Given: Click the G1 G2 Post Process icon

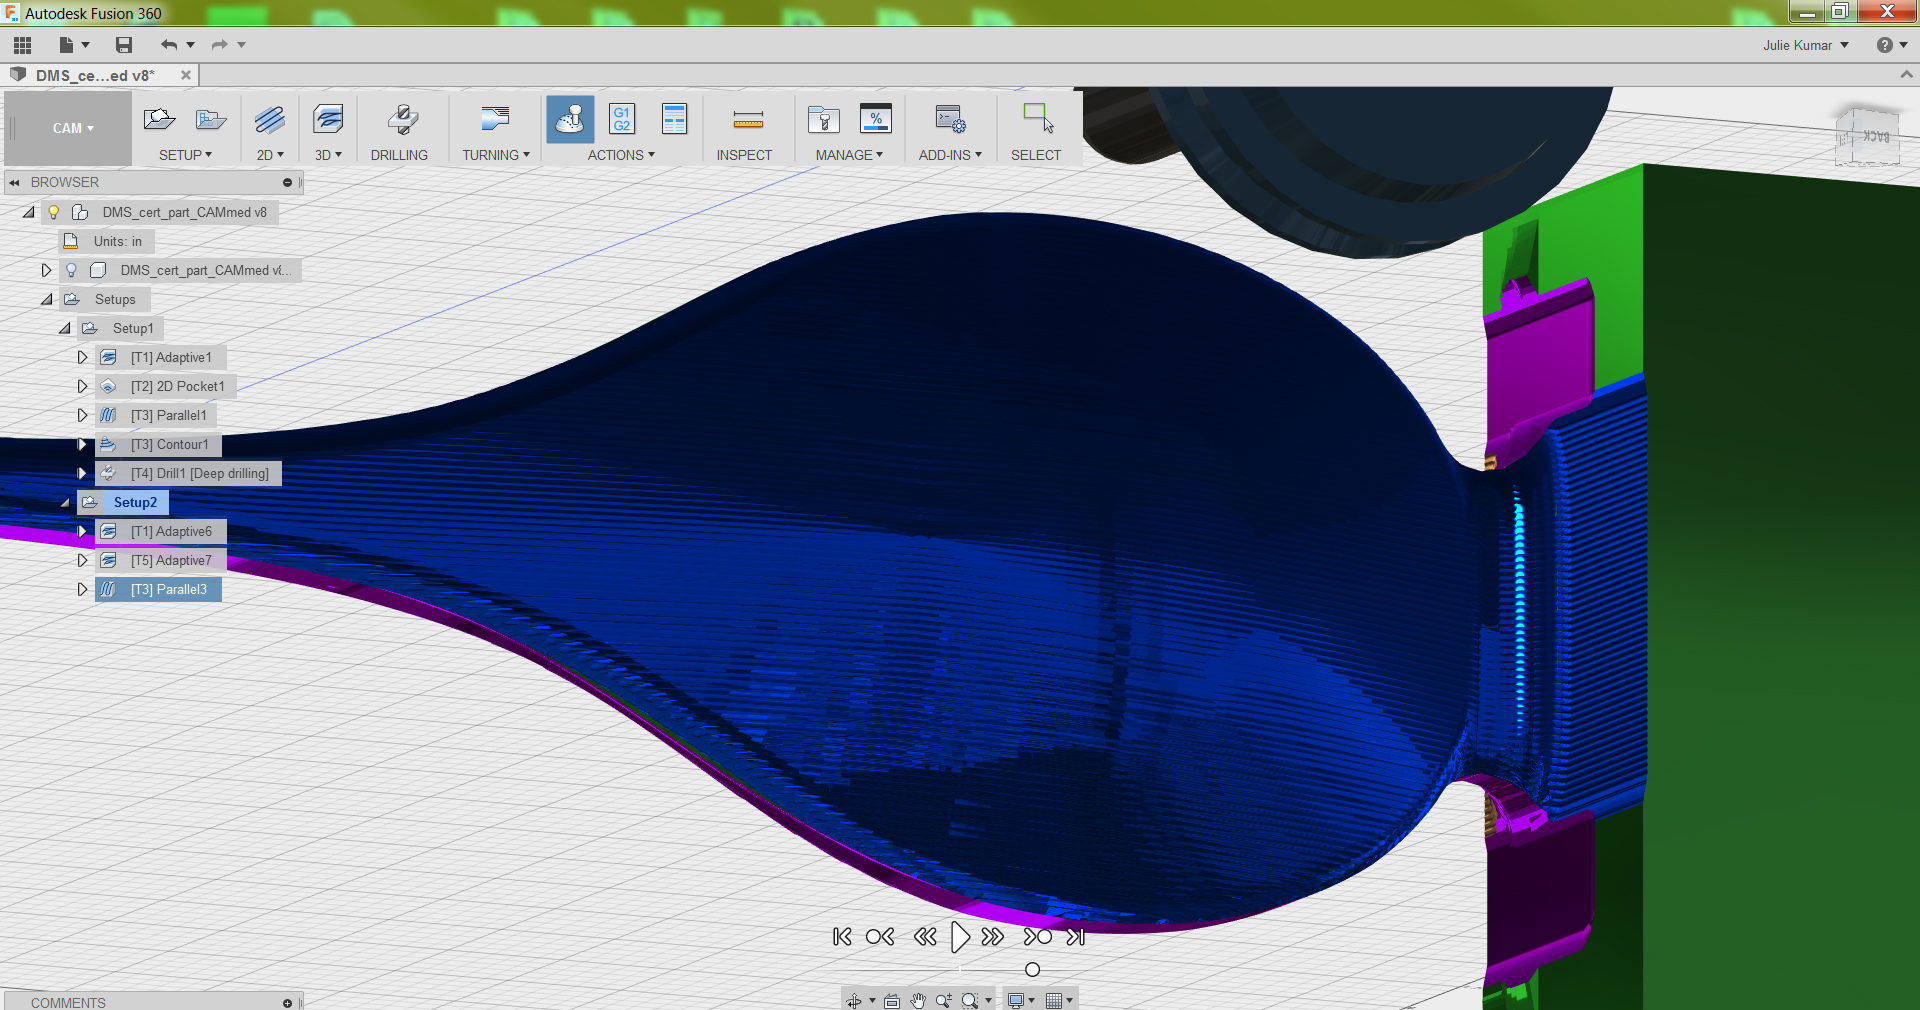Looking at the screenshot, I should click(622, 119).
